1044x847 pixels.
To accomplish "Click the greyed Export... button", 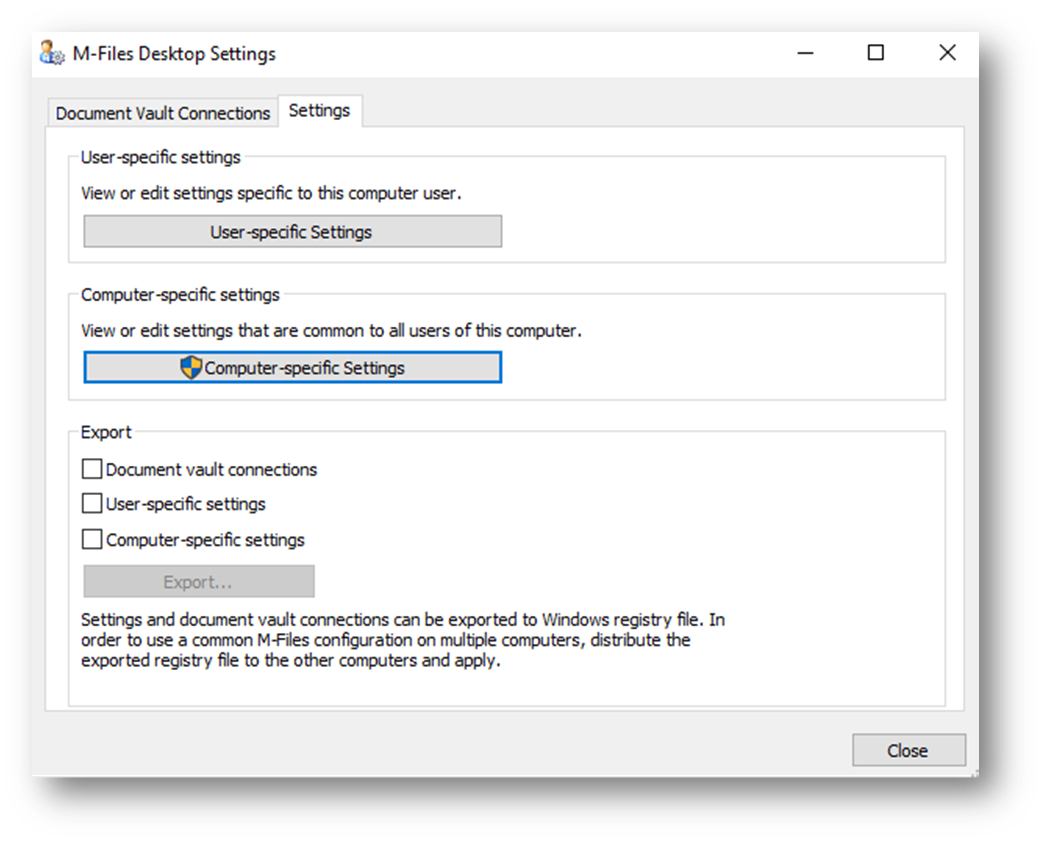I will pos(198,581).
